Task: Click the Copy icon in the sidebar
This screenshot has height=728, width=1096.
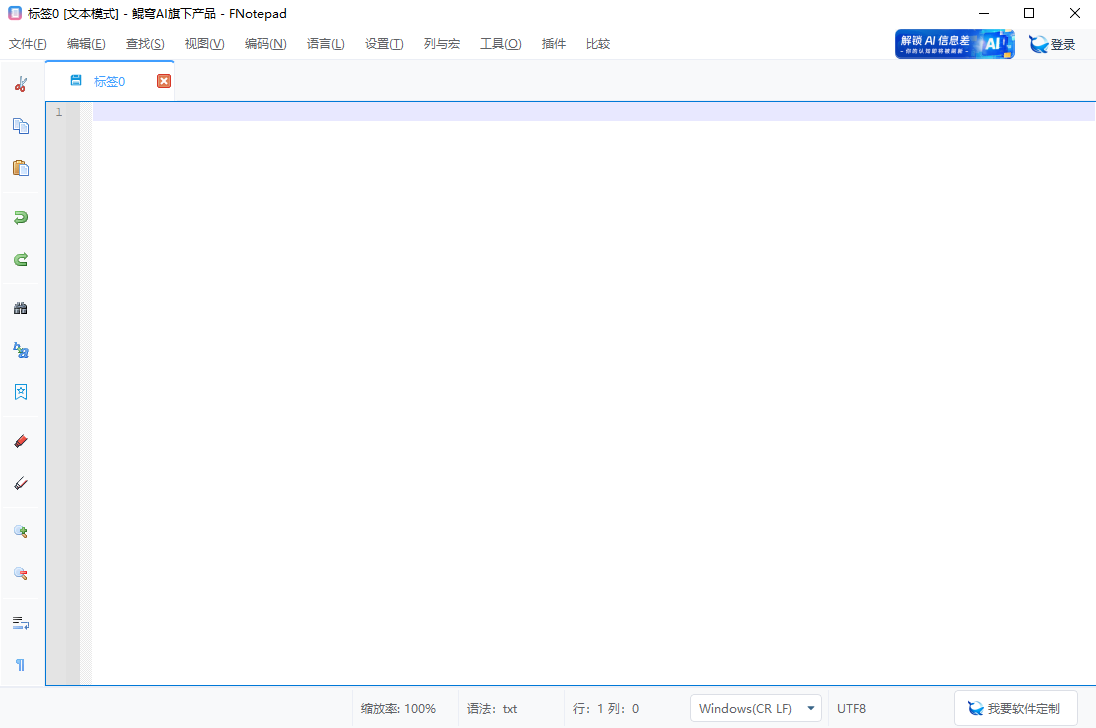Action: point(21,126)
